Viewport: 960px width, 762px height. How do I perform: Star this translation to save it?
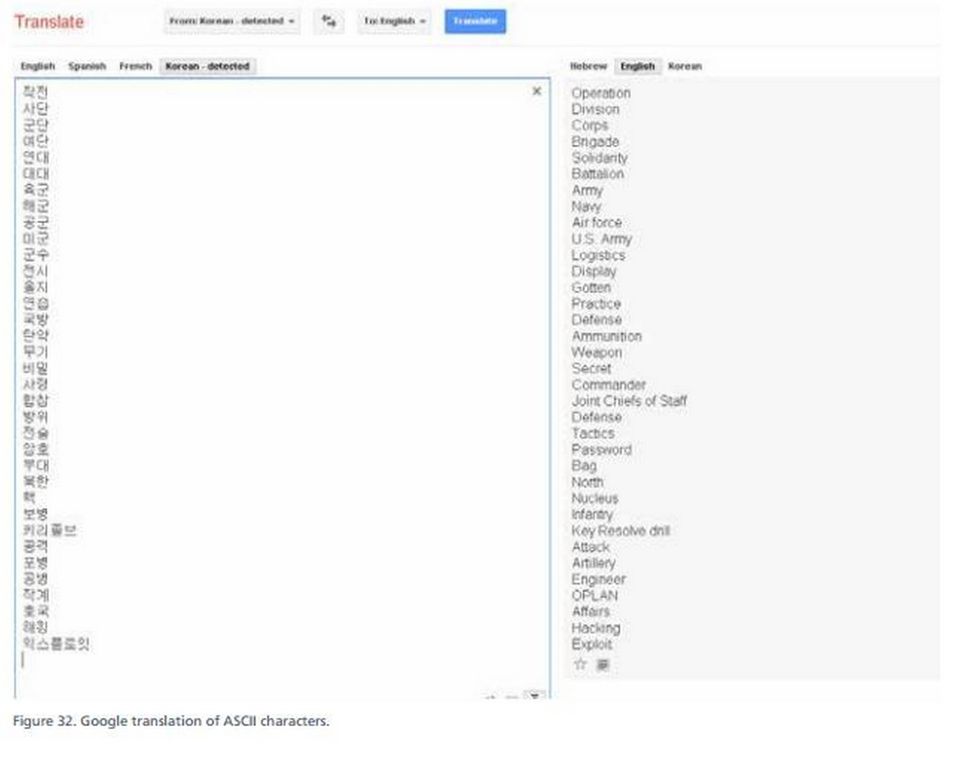point(579,664)
